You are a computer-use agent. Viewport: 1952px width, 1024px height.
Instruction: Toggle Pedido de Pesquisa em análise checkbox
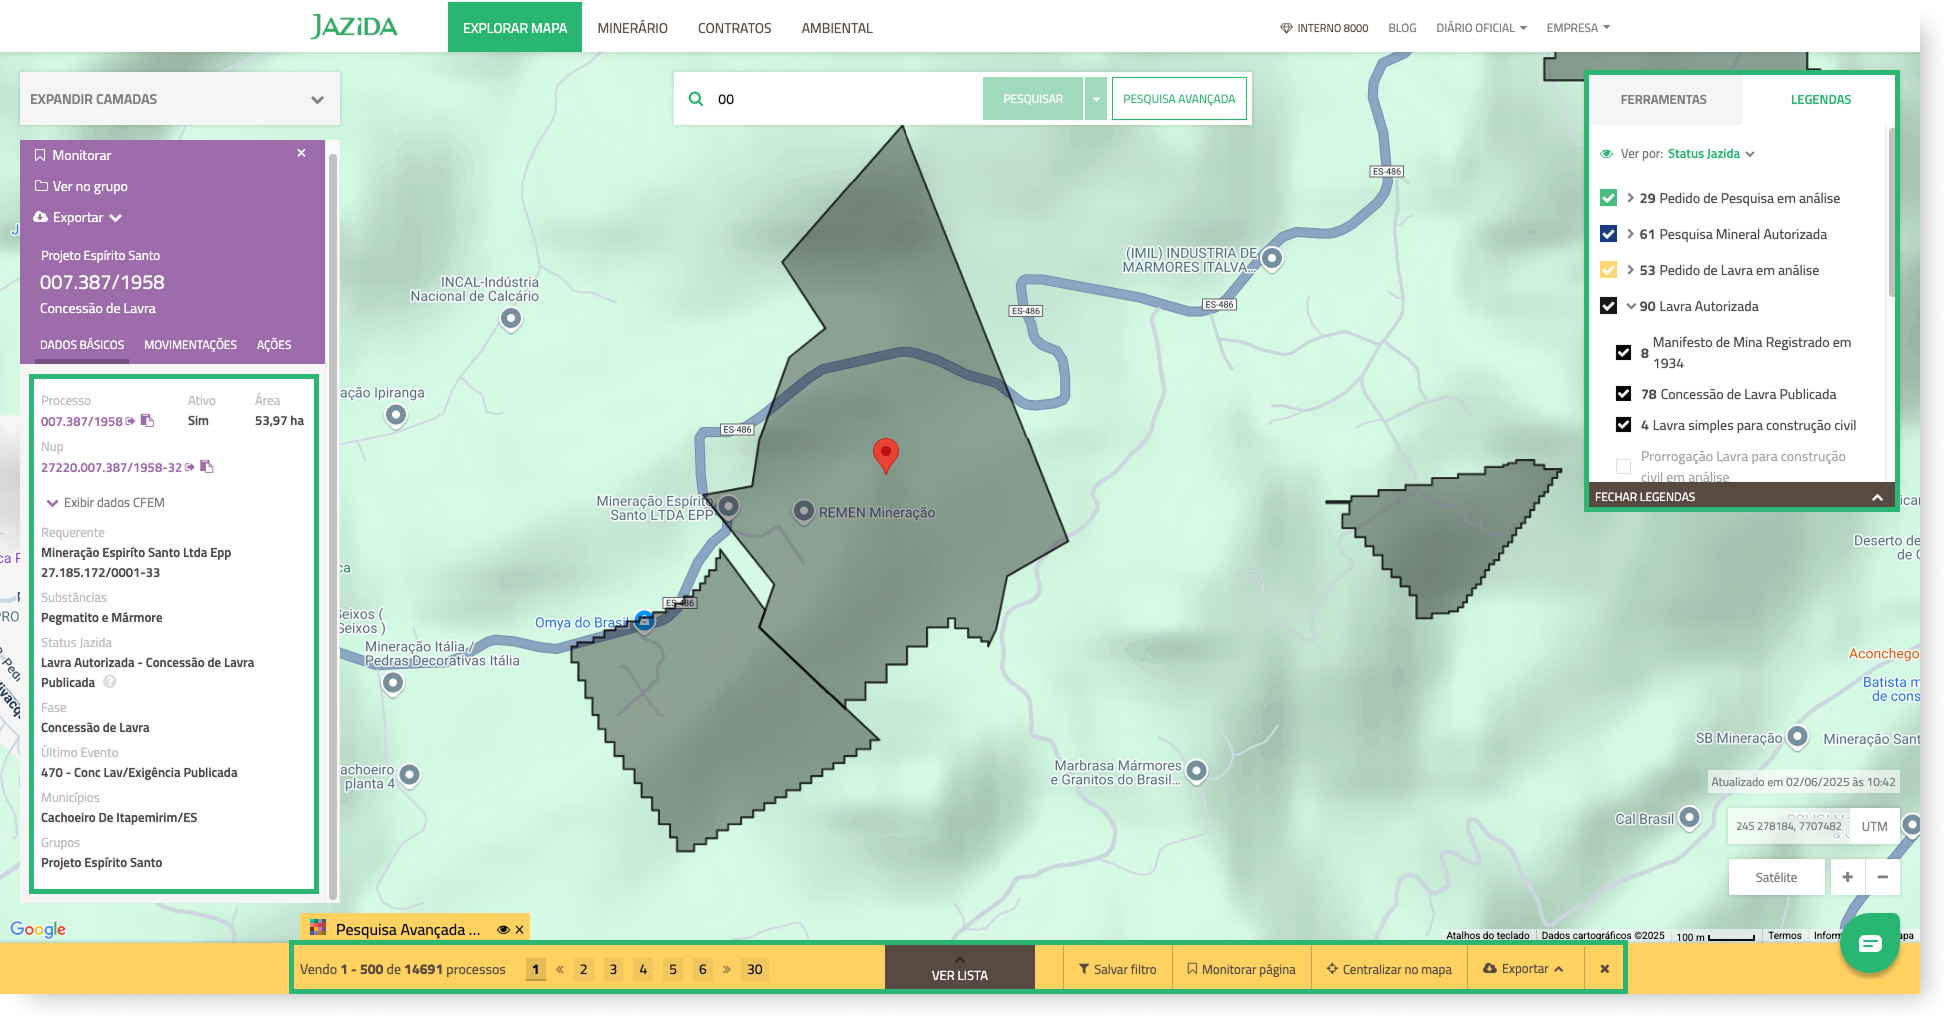(1608, 198)
